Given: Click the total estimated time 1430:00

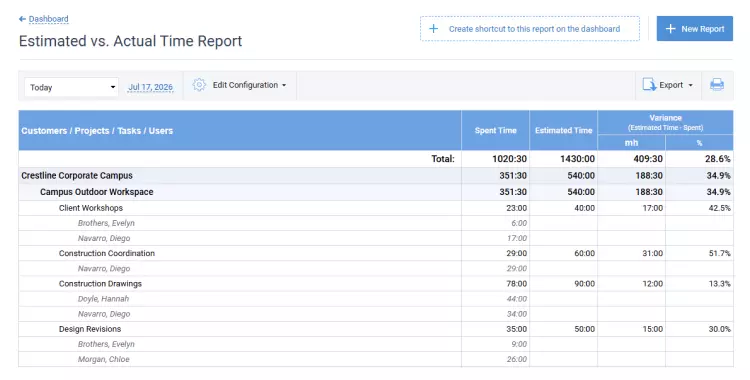Looking at the screenshot, I should click(577, 159).
